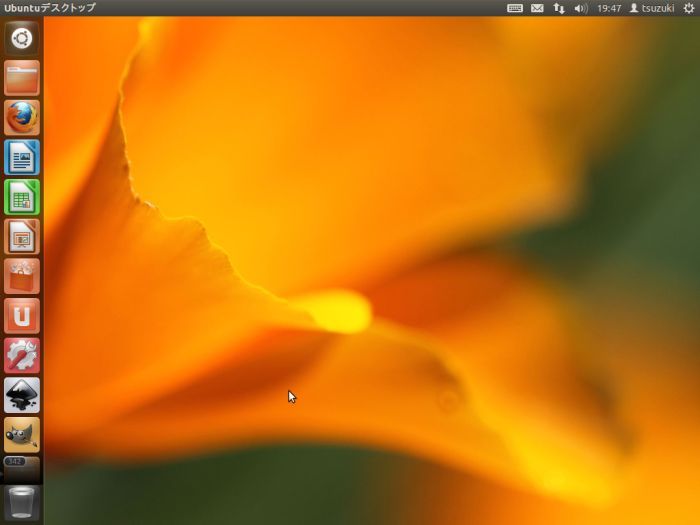Viewport: 700px width, 525px height.
Task: Open the session power gear menu
Action: point(688,8)
